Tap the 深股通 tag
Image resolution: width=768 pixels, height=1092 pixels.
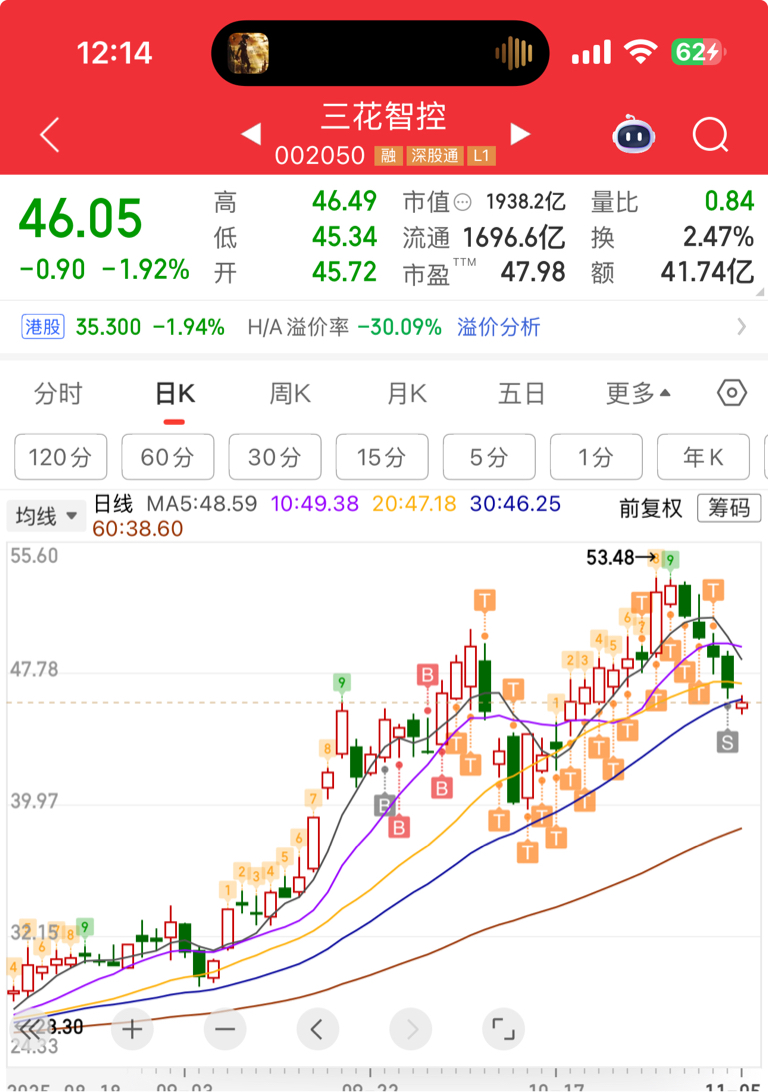click(x=434, y=155)
